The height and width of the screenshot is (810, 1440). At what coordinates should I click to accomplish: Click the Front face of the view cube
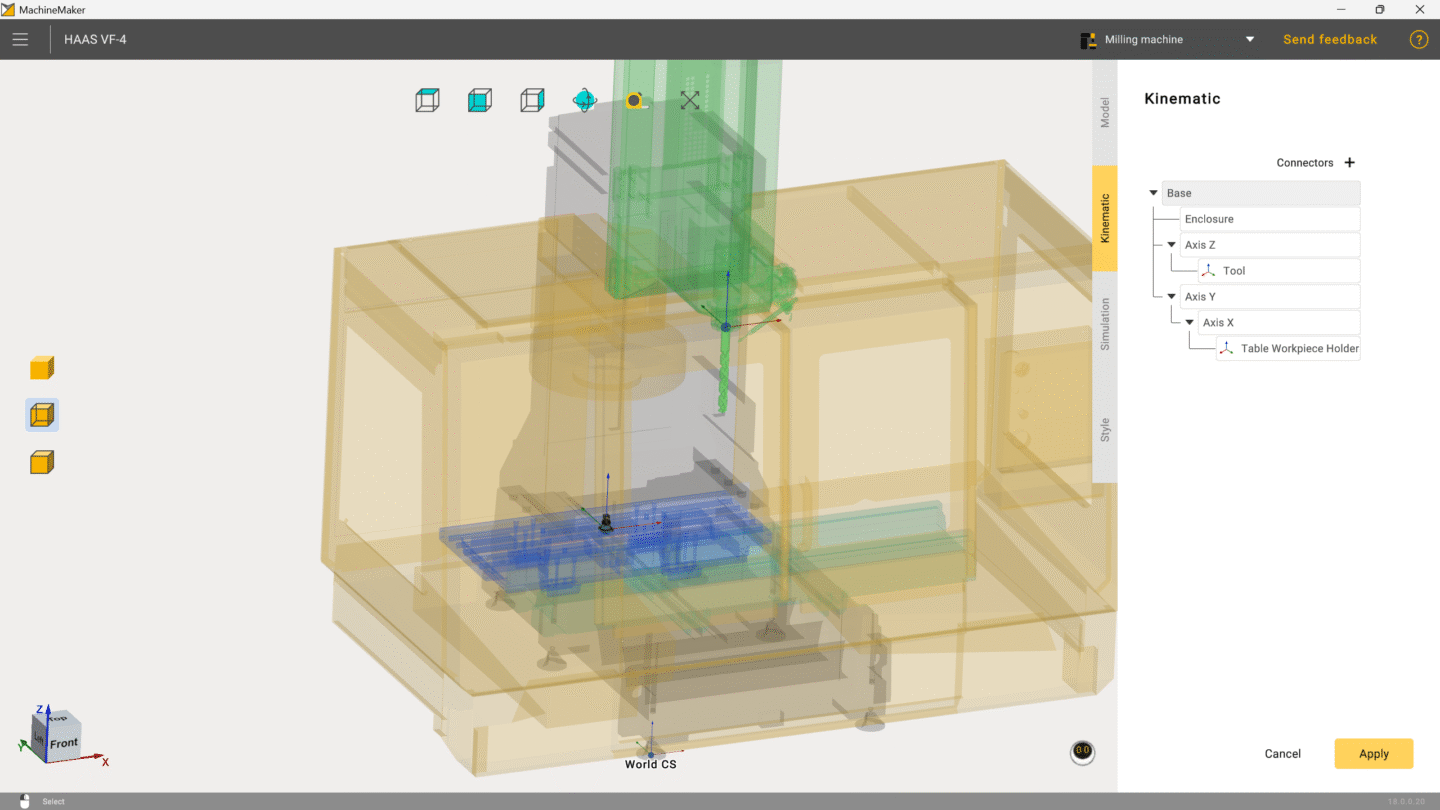pyautogui.click(x=62, y=742)
